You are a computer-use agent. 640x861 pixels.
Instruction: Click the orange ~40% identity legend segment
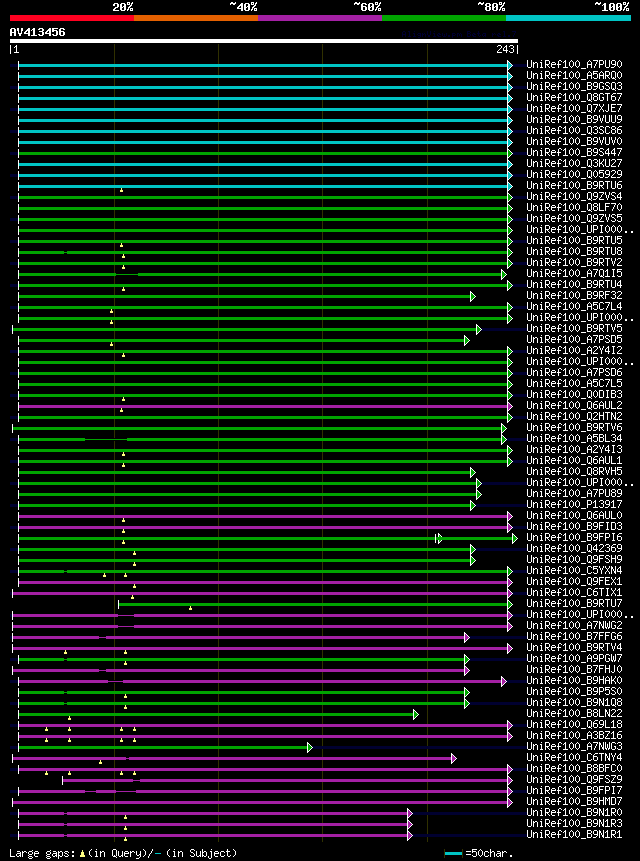[196, 18]
